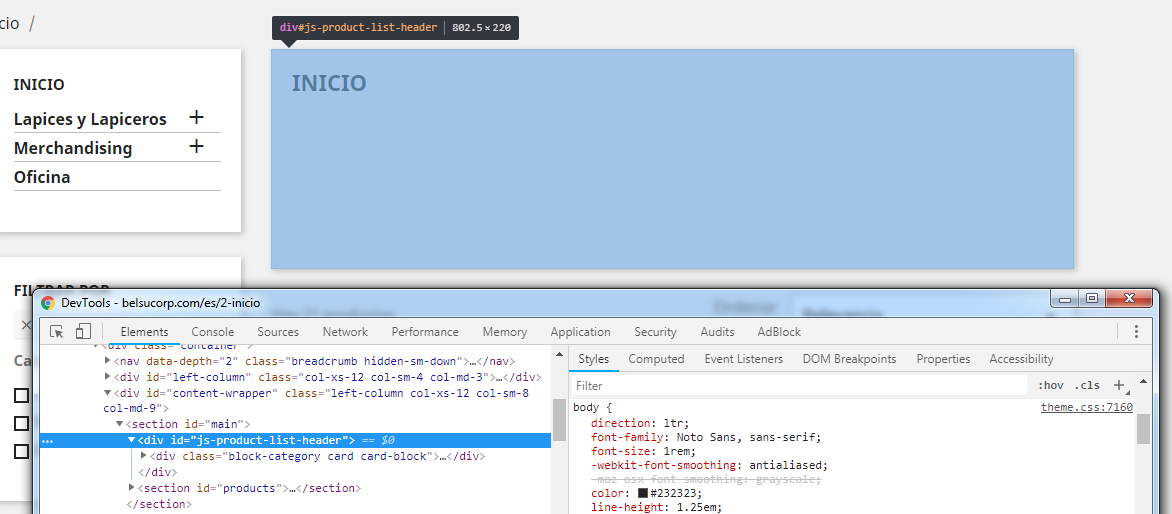This screenshot has height=514, width=1172.
Task: Click line-height 1.25em declaration
Action: pos(656,507)
